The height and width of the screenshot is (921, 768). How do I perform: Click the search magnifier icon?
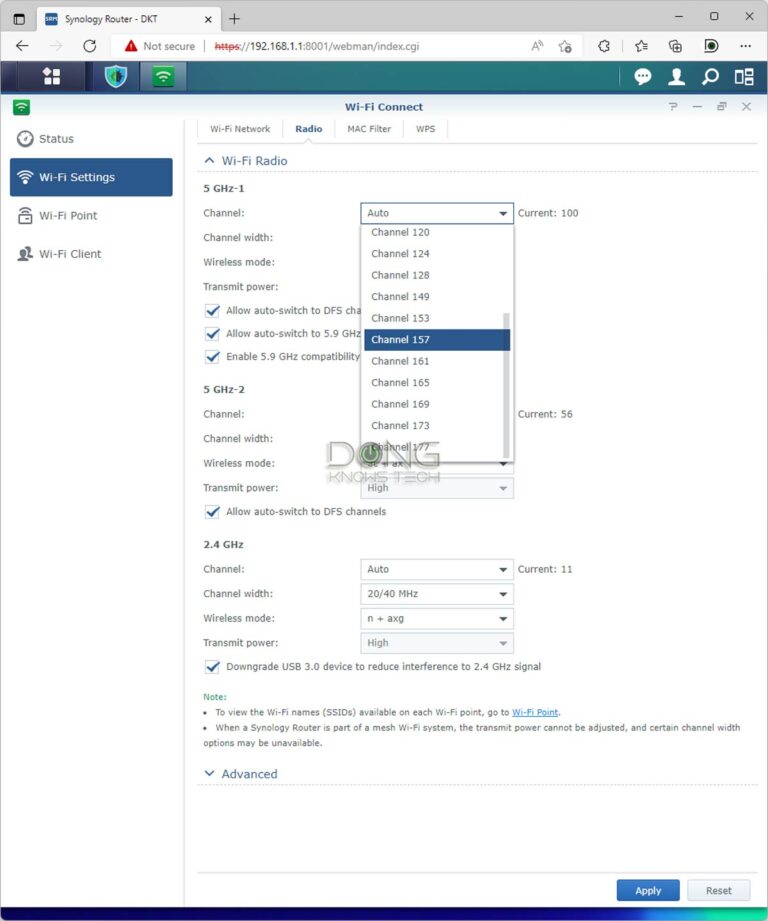(710, 77)
